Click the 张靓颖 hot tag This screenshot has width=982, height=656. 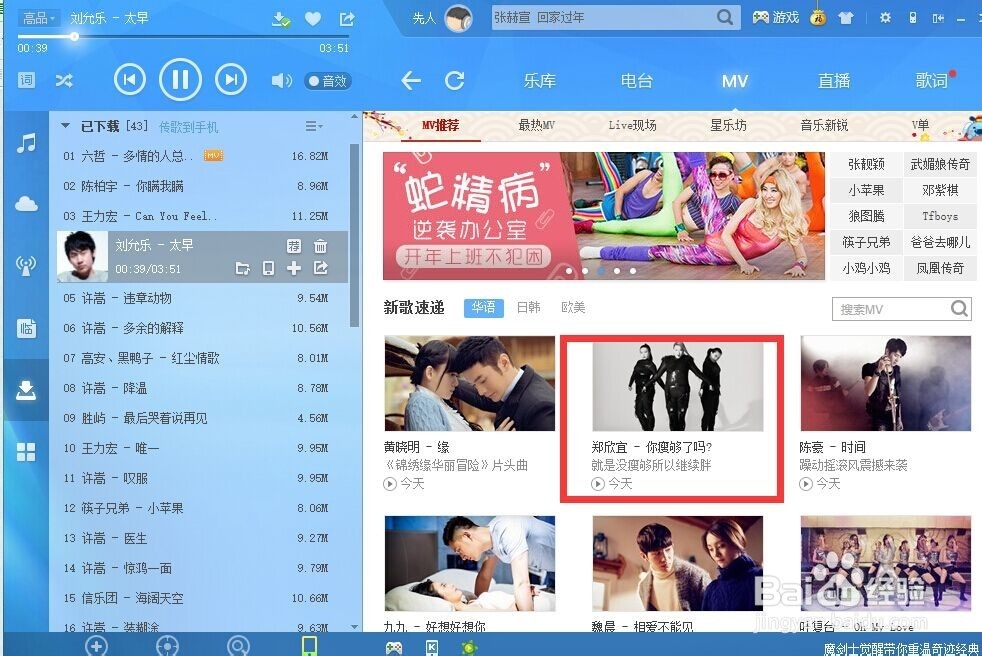point(866,164)
